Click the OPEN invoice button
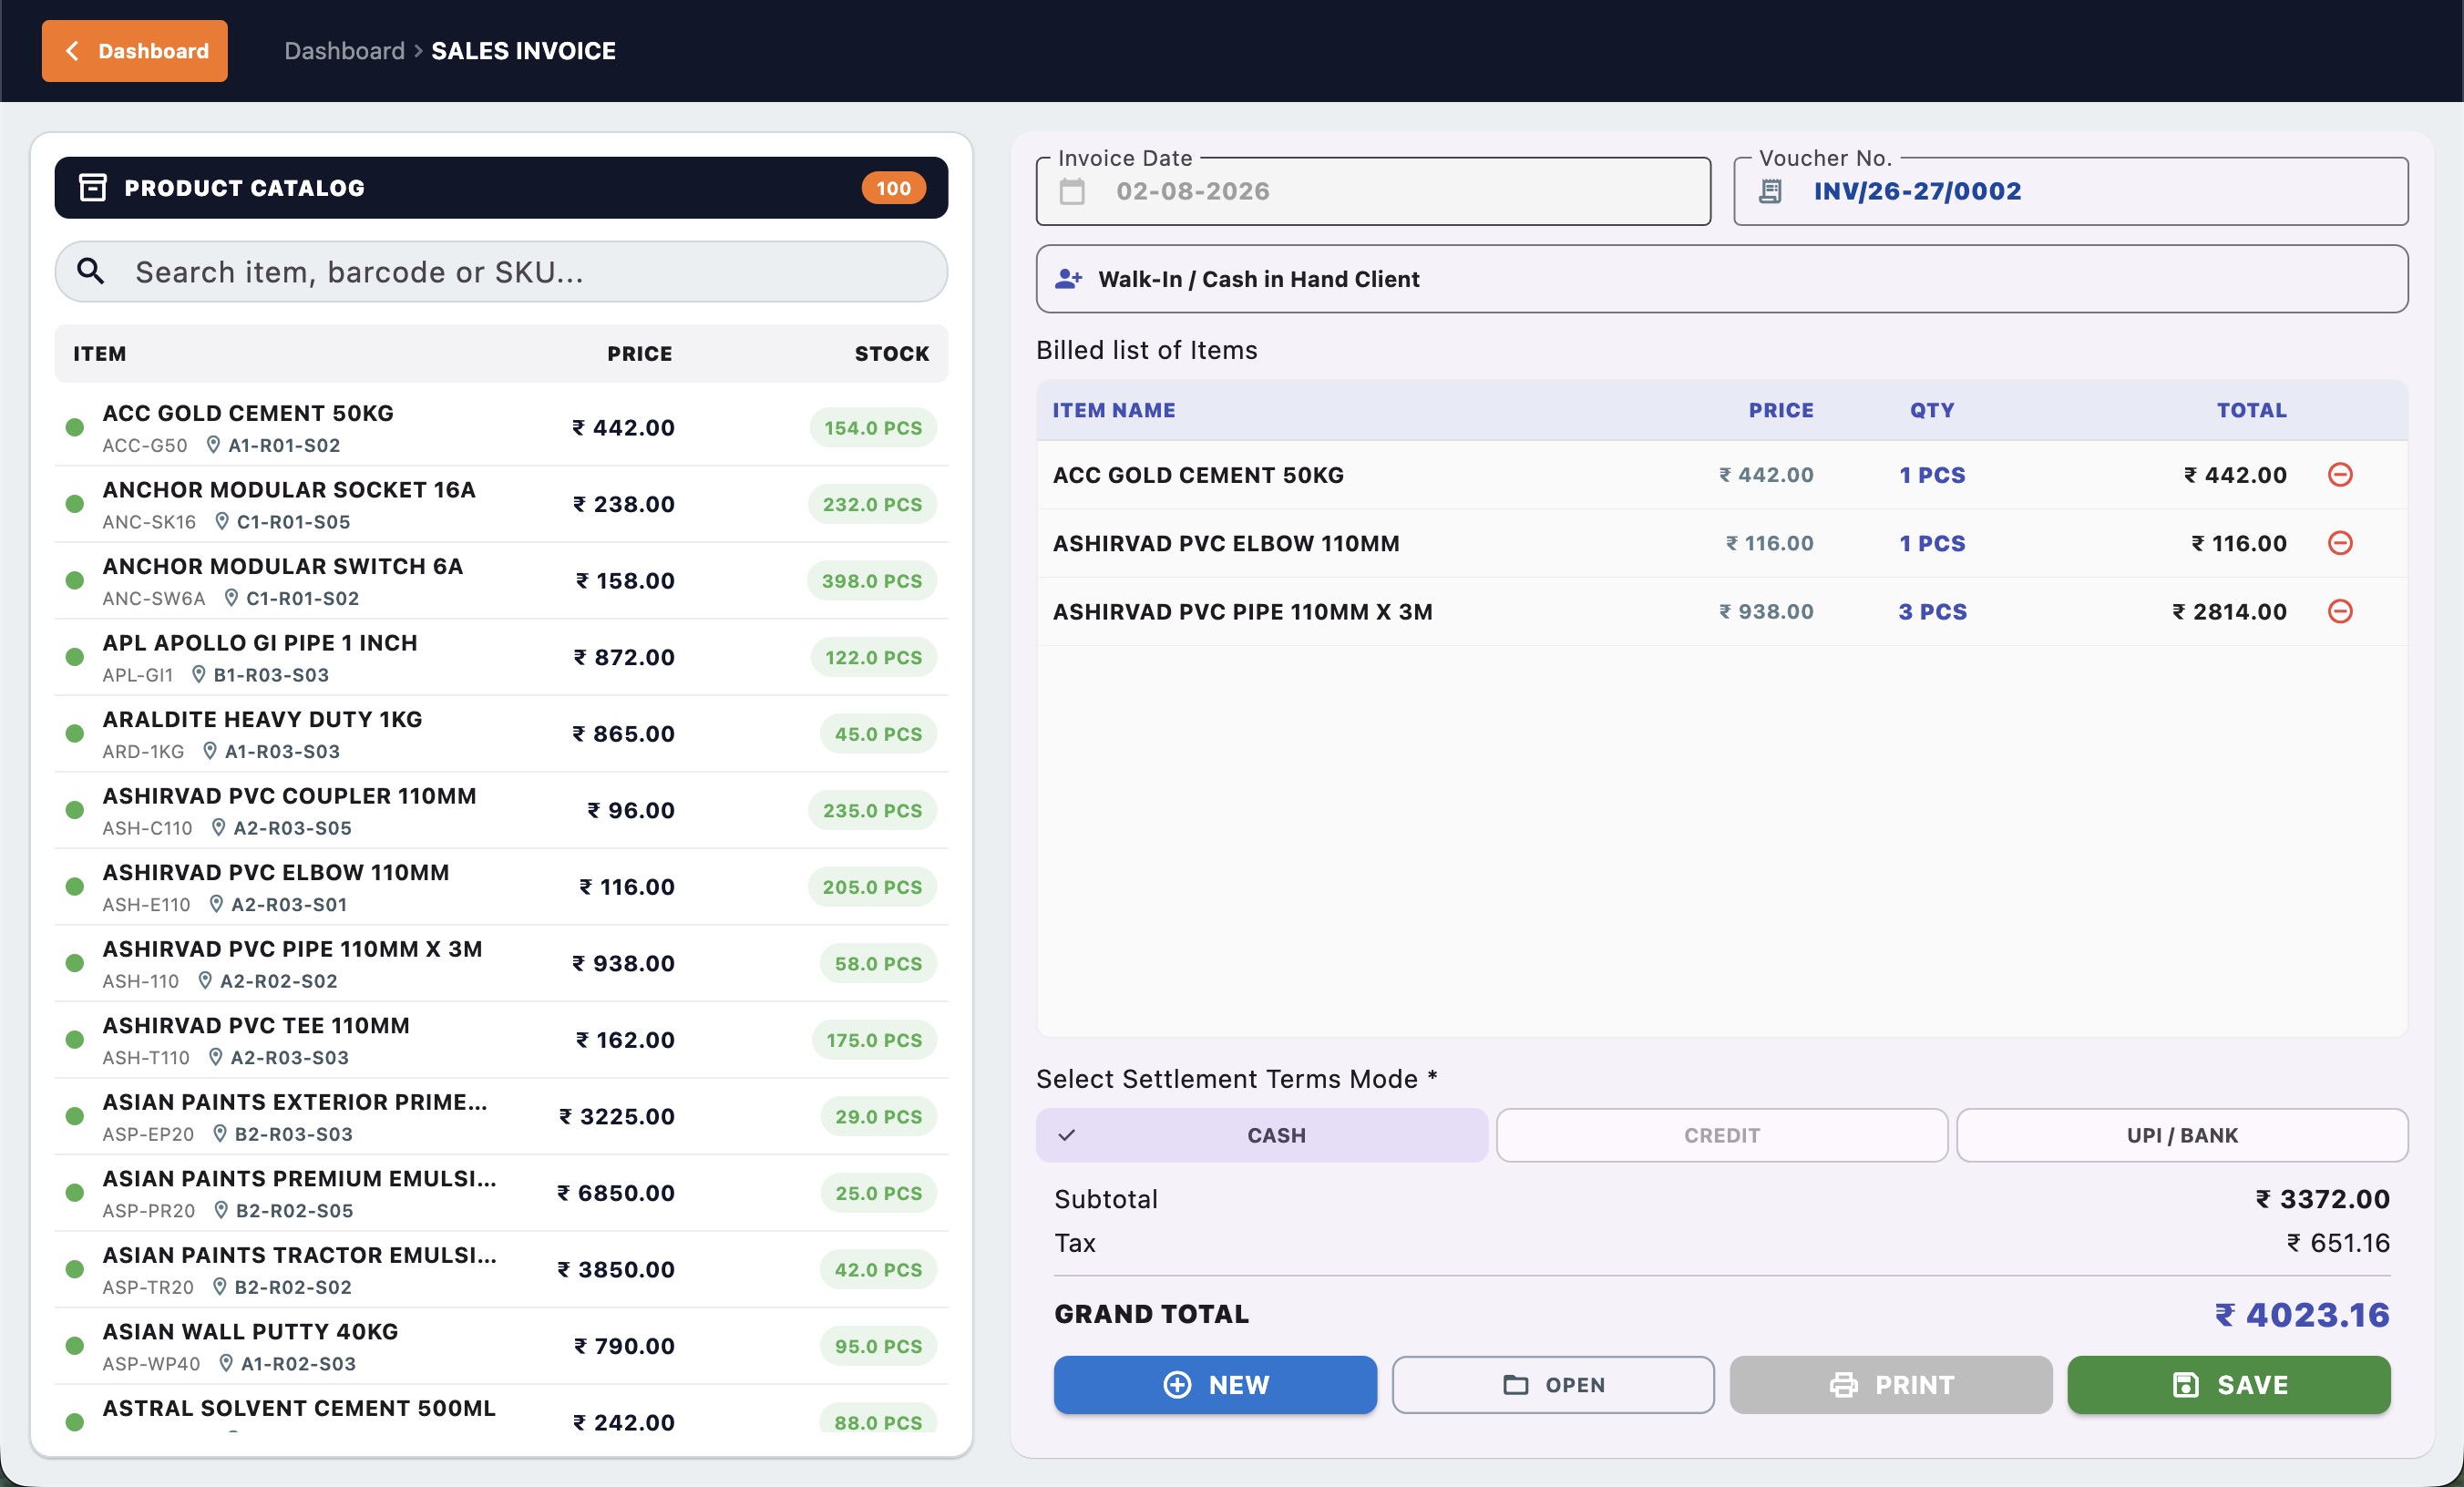This screenshot has height=1487, width=2464. pos(1553,1385)
